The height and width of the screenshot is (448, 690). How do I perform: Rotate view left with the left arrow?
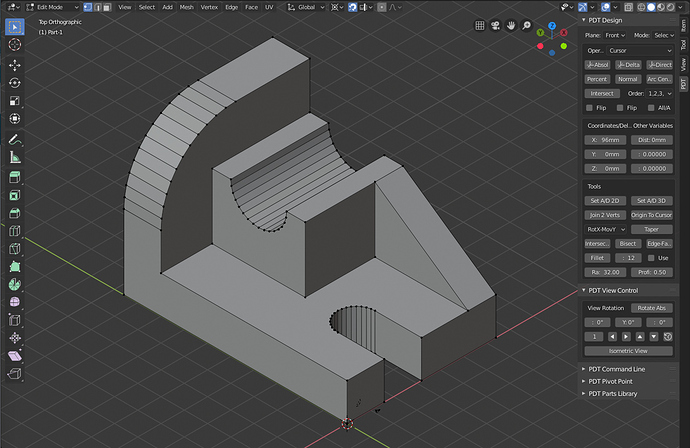pyautogui.click(x=612, y=337)
